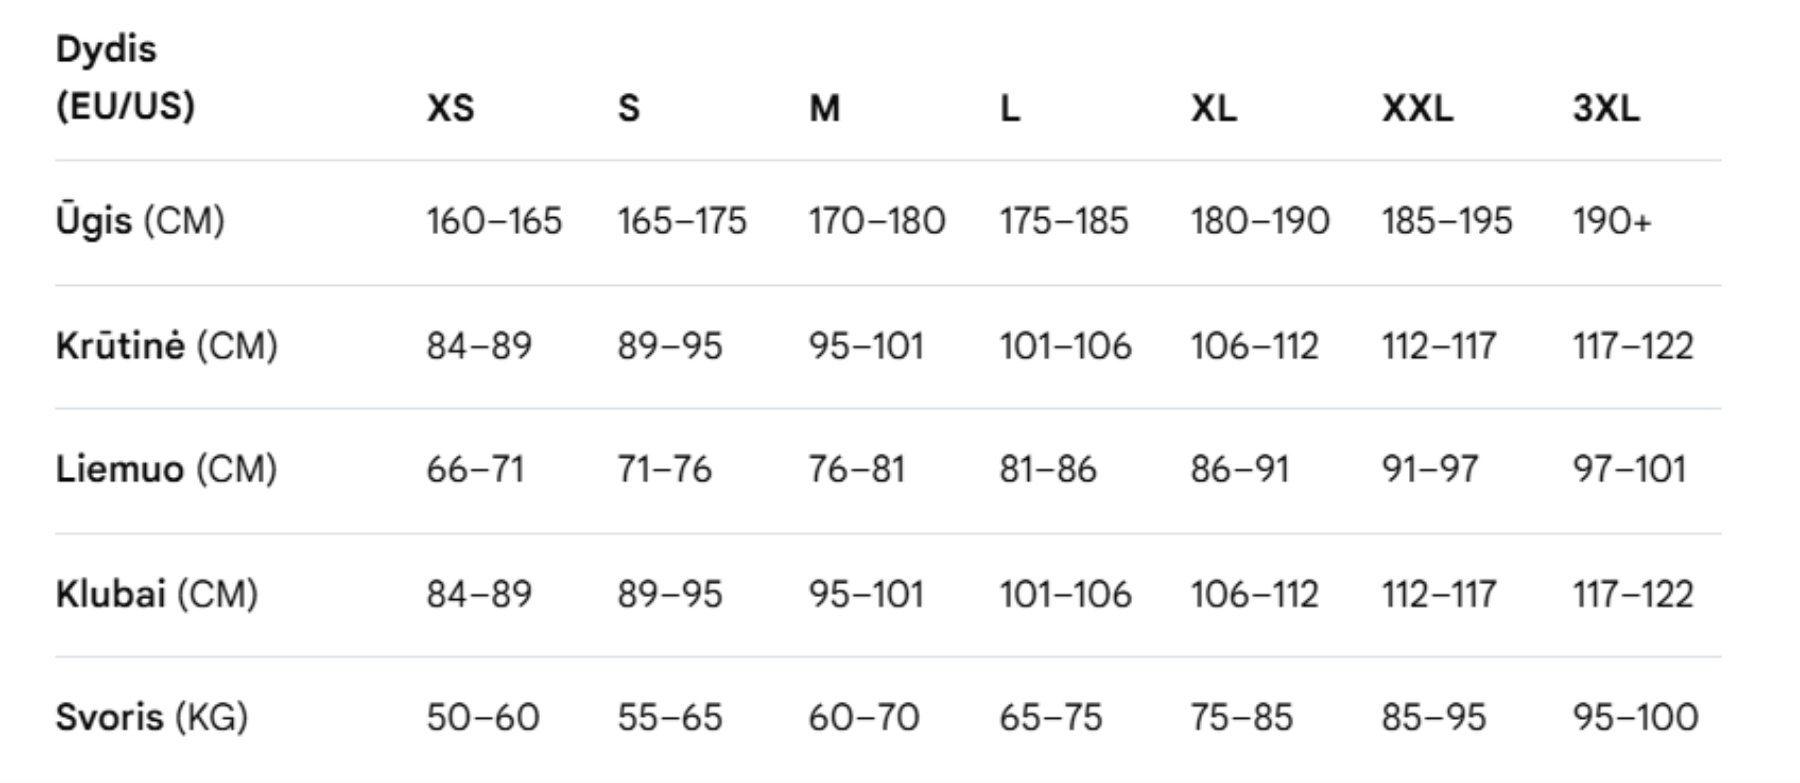The width and height of the screenshot is (1800, 783).
Task: Click the 160–165 height cell
Action: tap(494, 220)
